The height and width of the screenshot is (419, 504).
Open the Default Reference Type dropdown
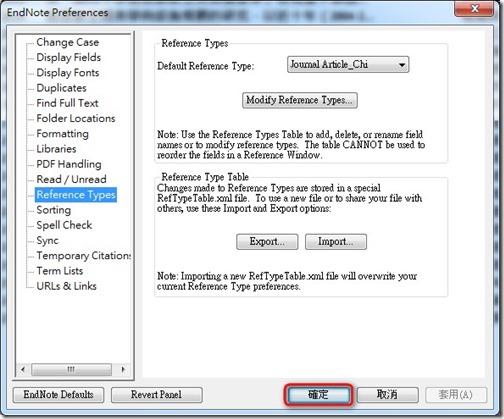348,64
